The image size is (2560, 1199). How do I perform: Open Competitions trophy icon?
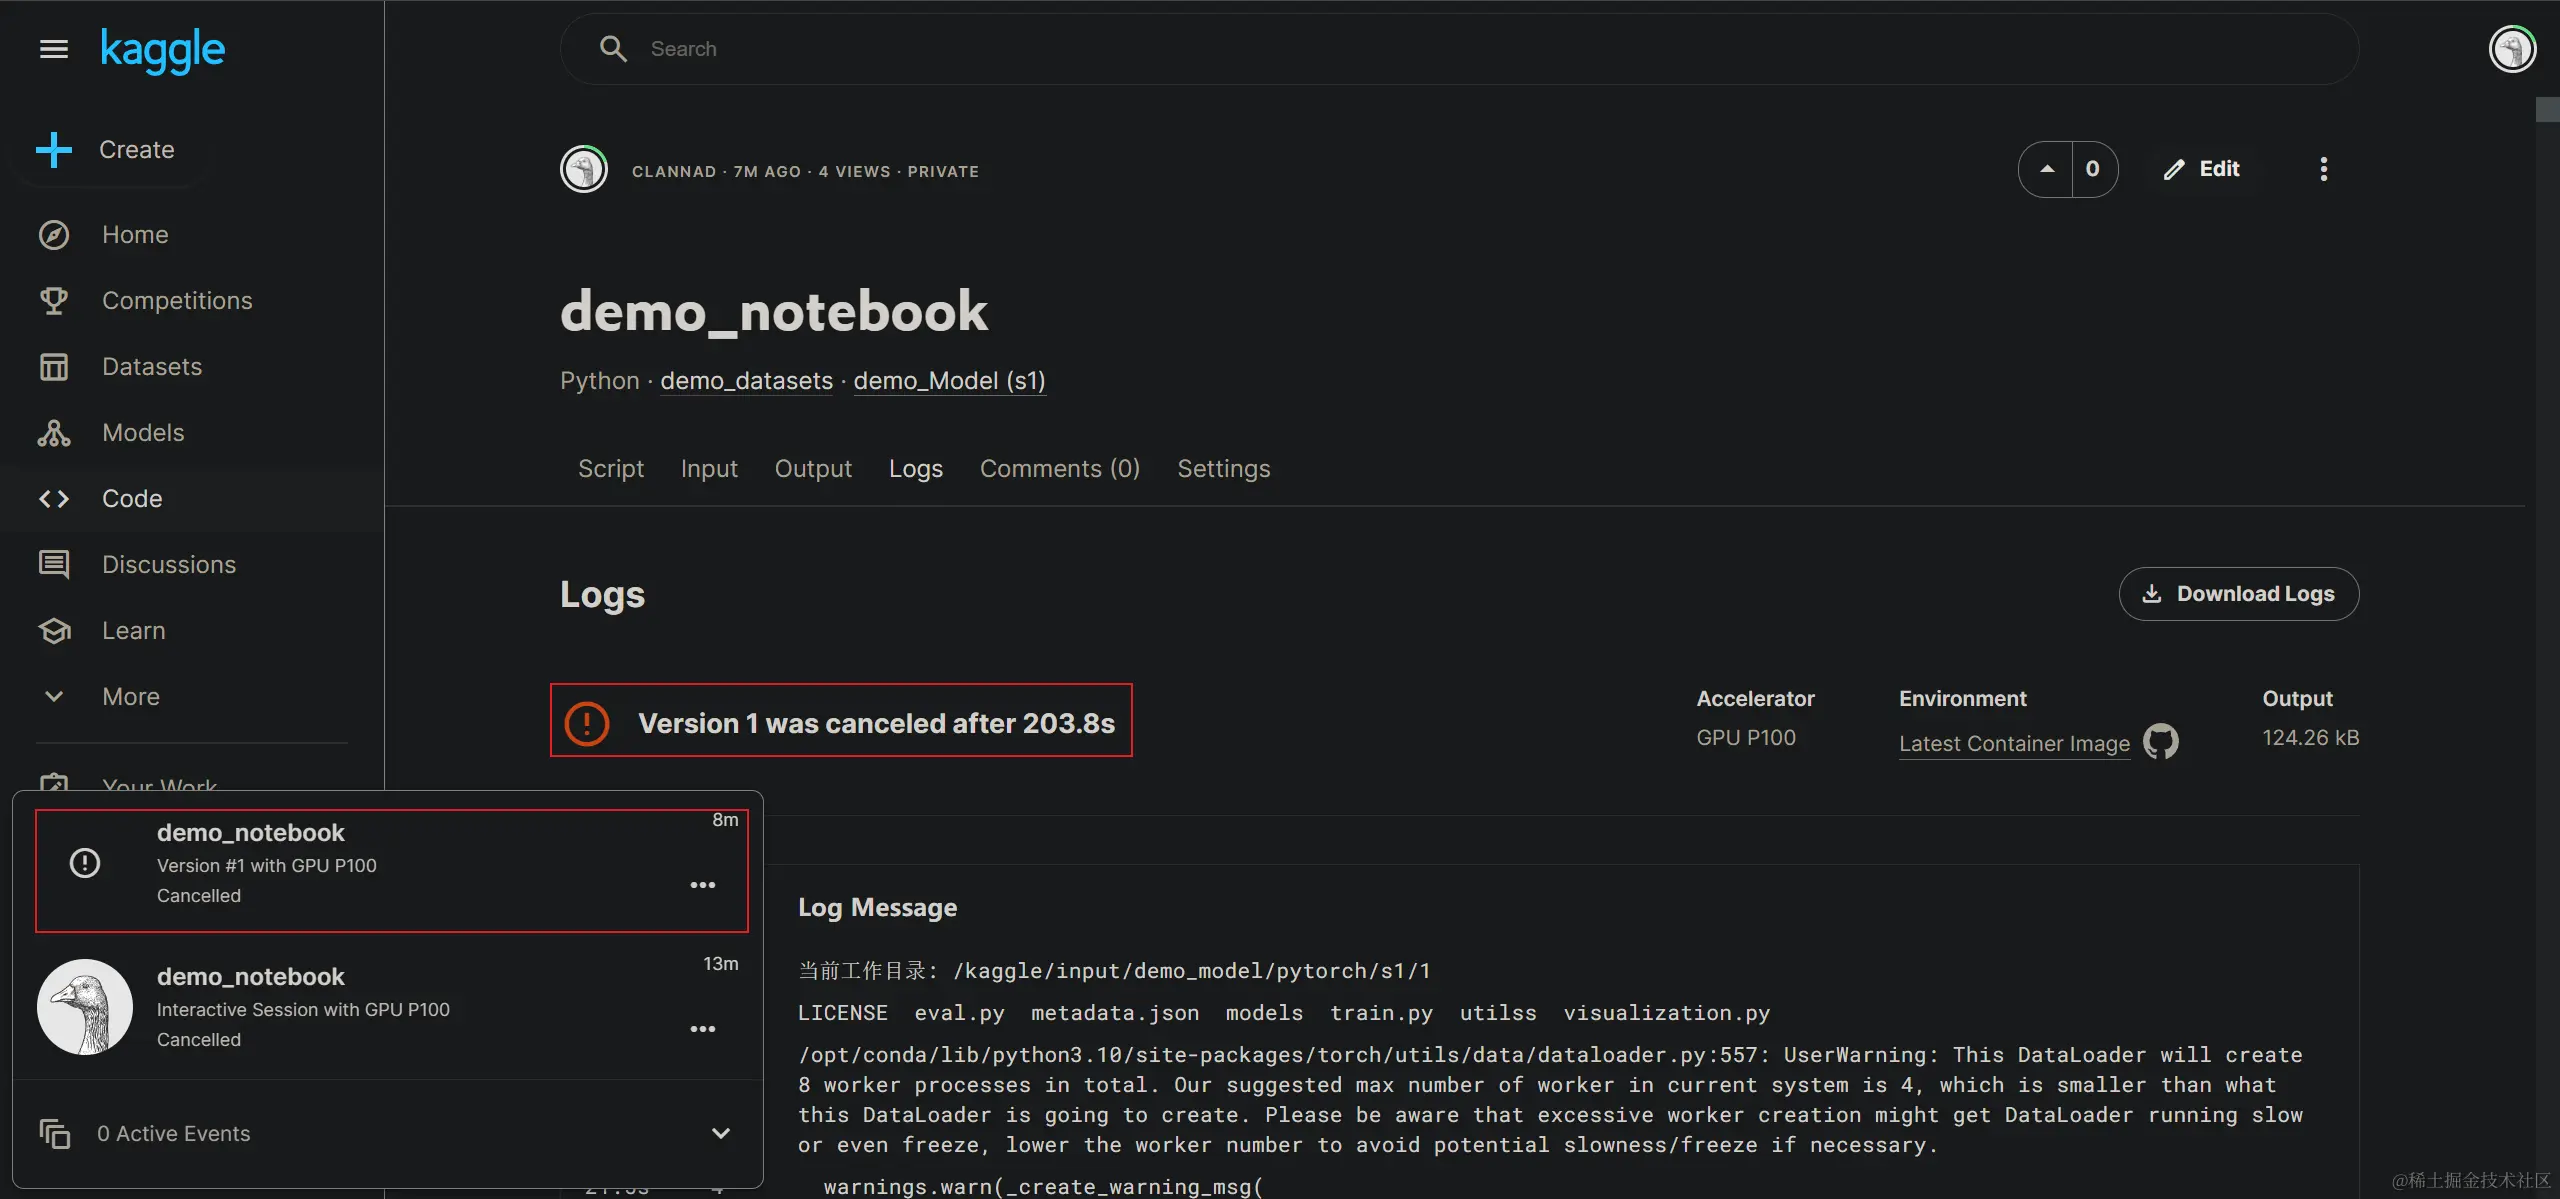pyautogui.click(x=54, y=301)
